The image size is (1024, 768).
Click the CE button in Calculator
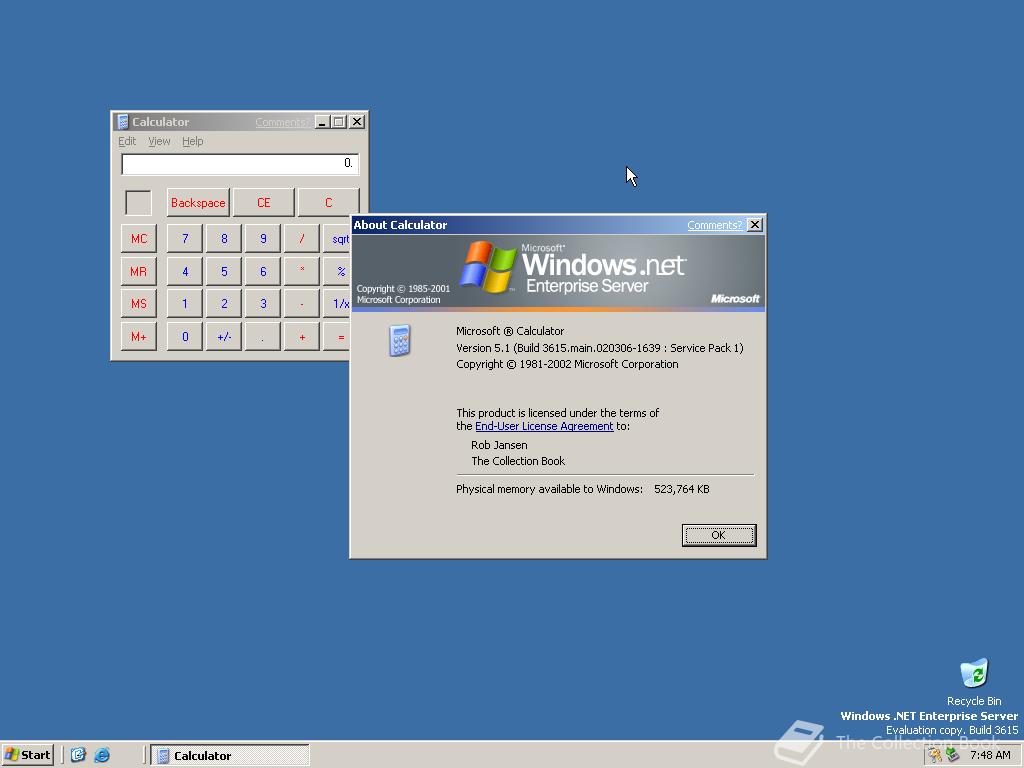coord(263,202)
